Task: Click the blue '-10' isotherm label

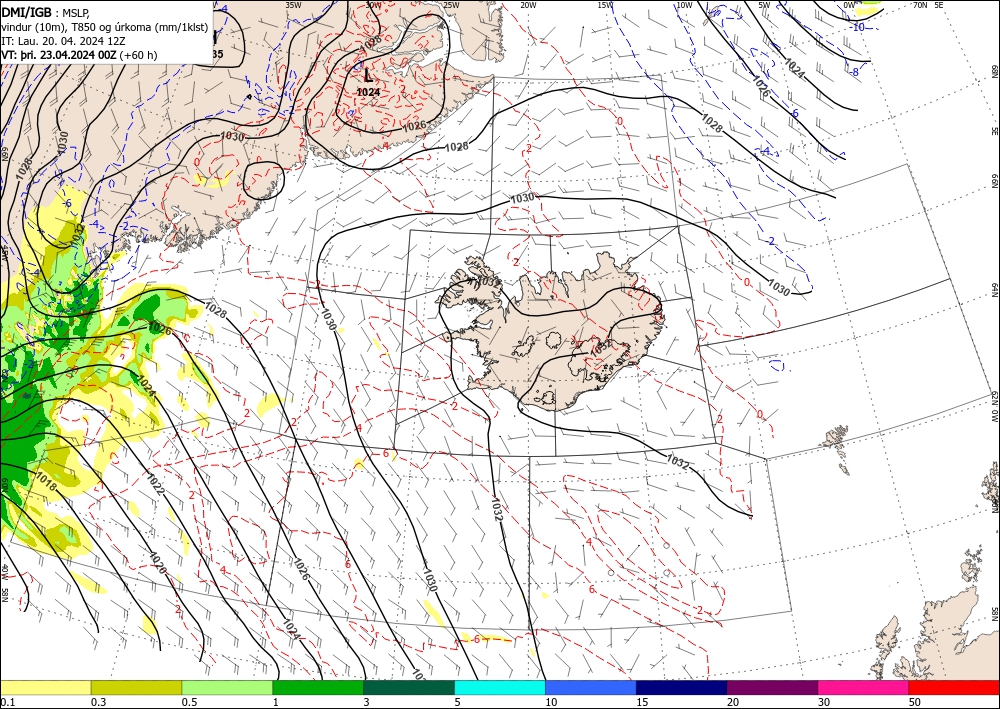Action: [858, 27]
